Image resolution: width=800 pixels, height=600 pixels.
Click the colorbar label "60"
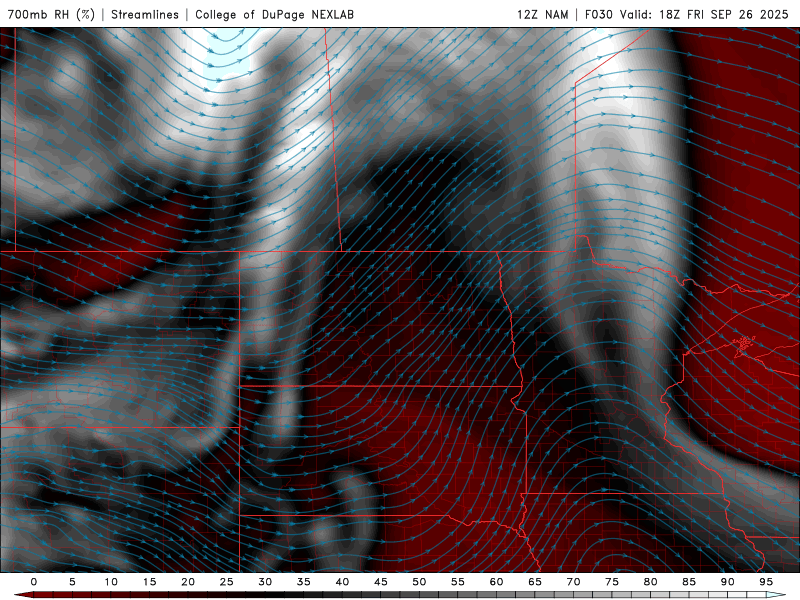pos(496,582)
